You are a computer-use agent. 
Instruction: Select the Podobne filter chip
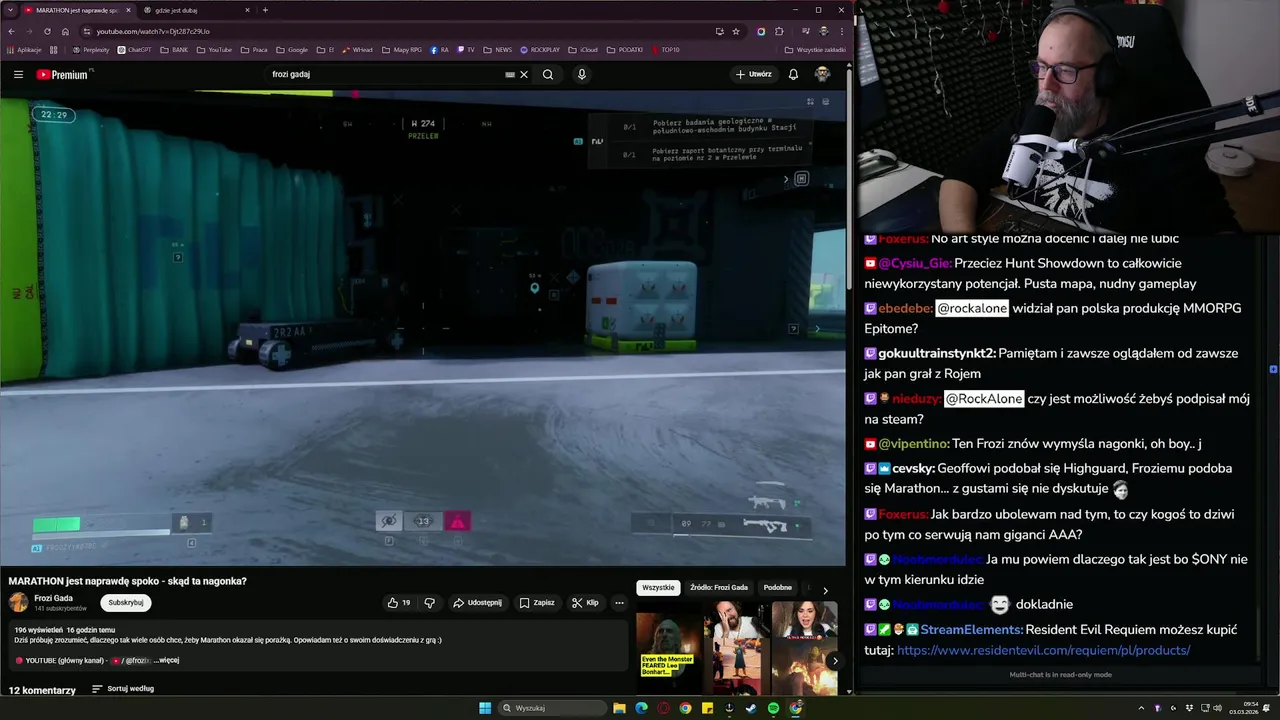(777, 588)
